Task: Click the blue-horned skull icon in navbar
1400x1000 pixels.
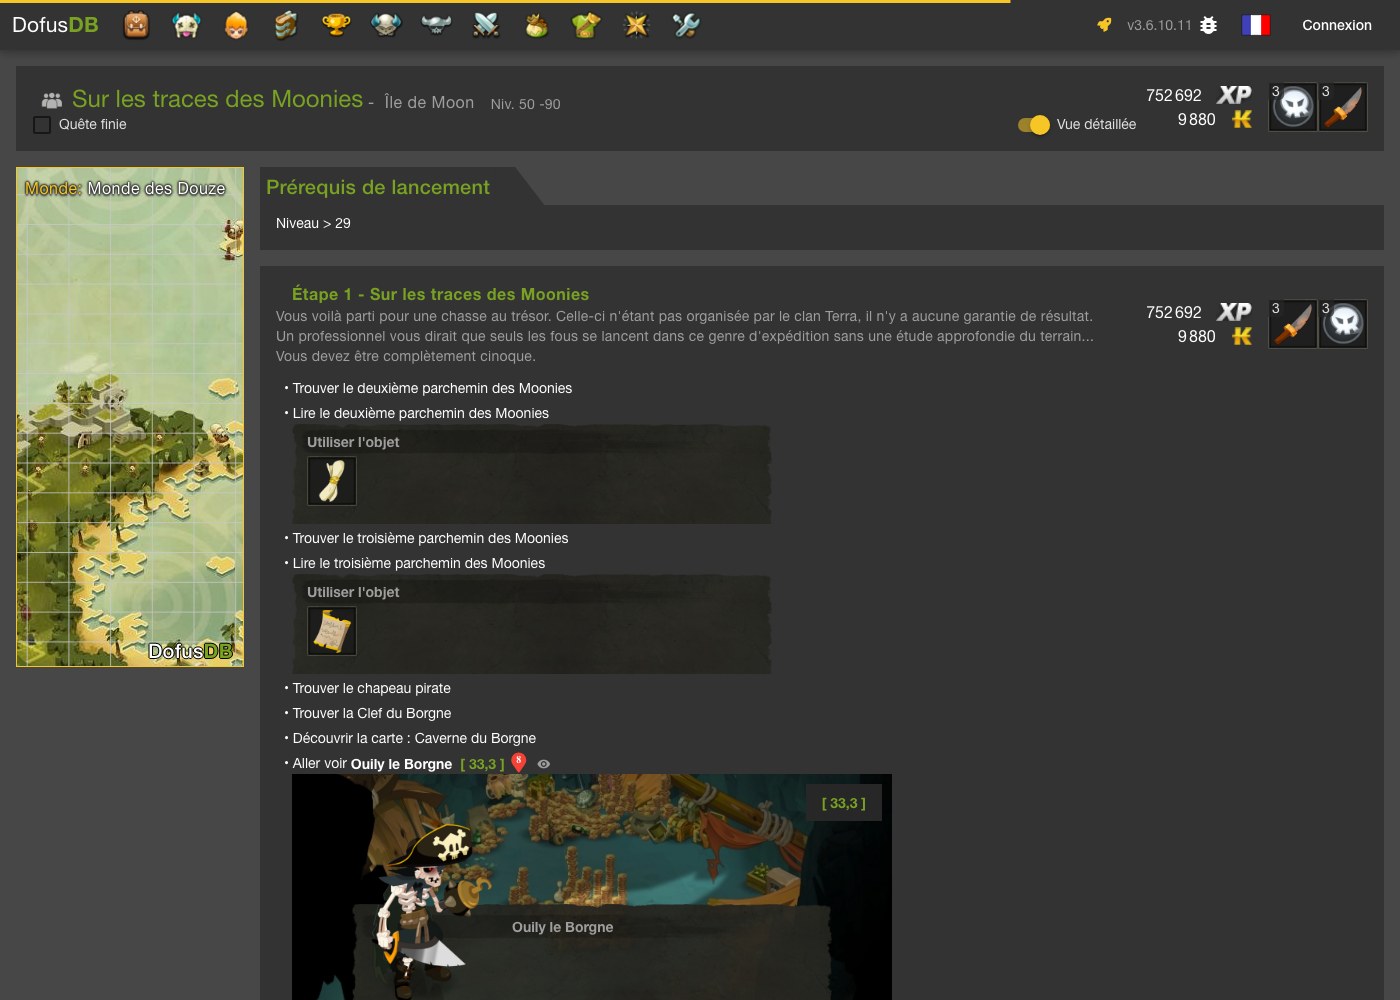Action: 386,25
